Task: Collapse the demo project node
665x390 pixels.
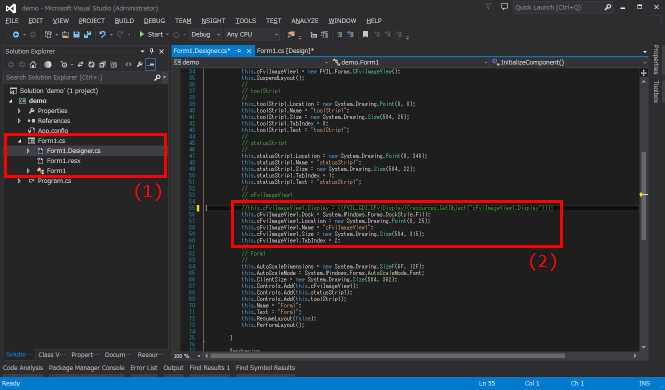Action: coord(11,101)
